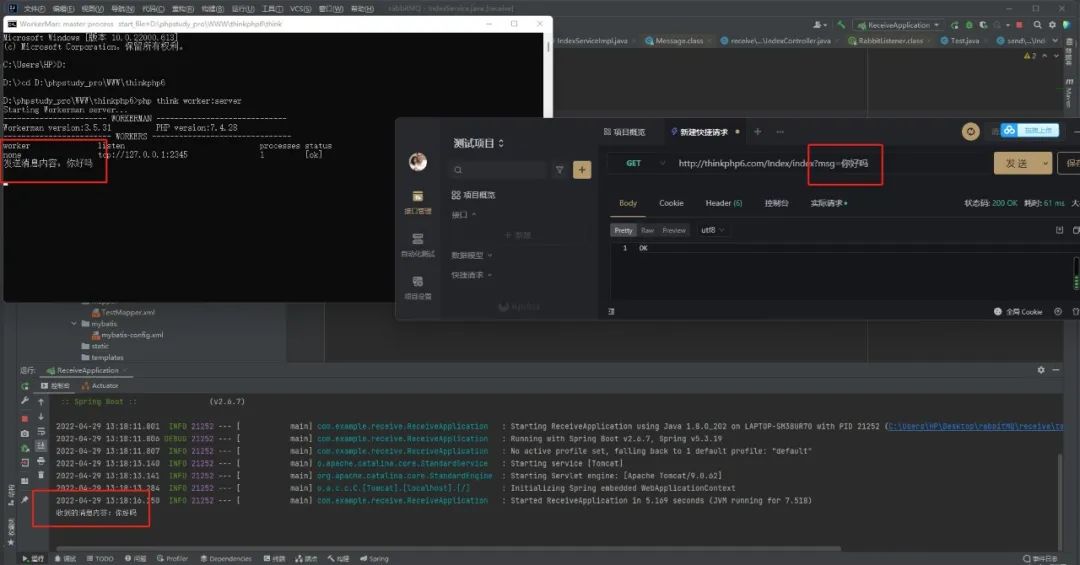Open the TODO tool window tab
Viewport: 1080px width, 565px height.
[101, 559]
